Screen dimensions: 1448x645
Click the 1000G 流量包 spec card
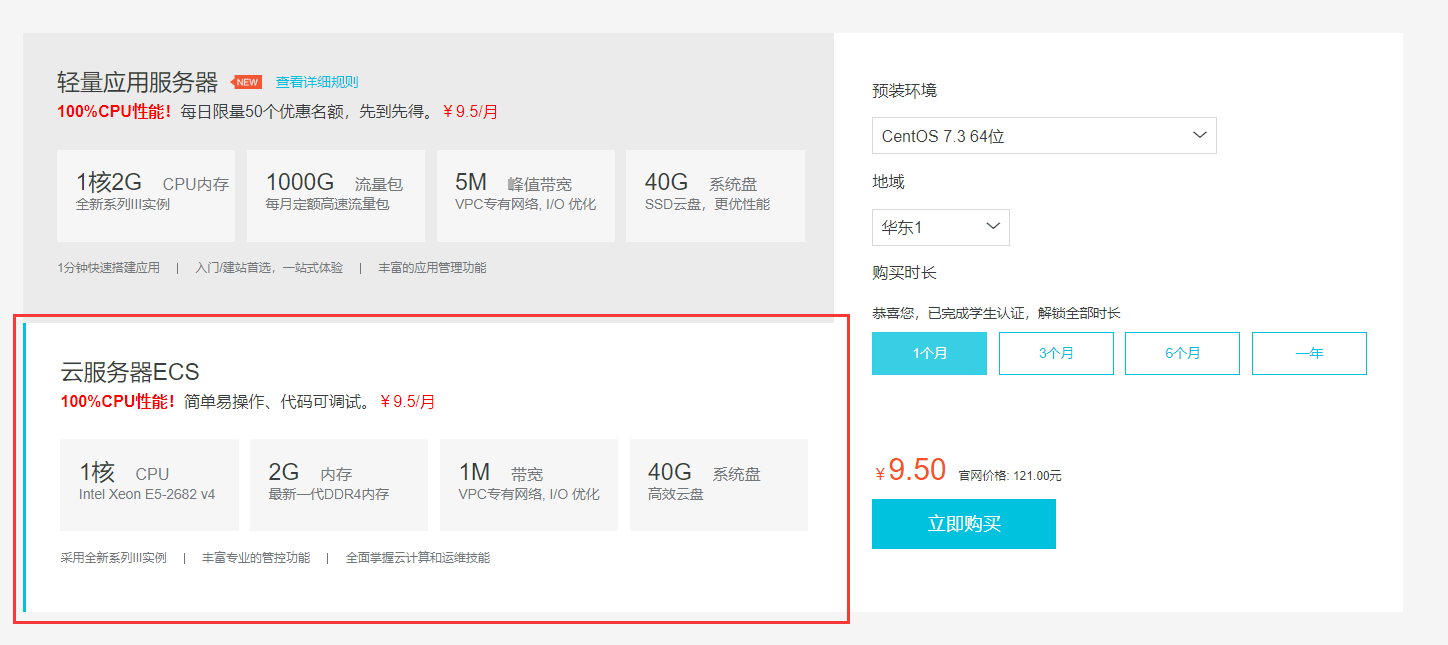(x=336, y=196)
